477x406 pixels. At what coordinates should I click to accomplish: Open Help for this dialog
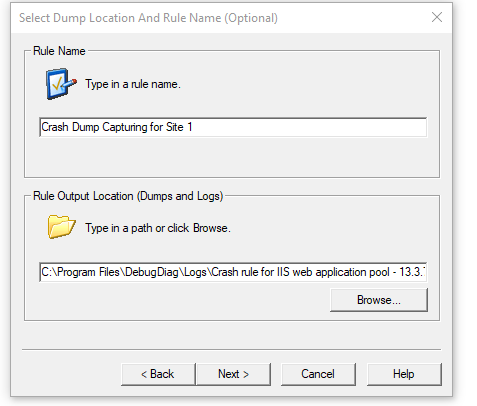tap(404, 374)
